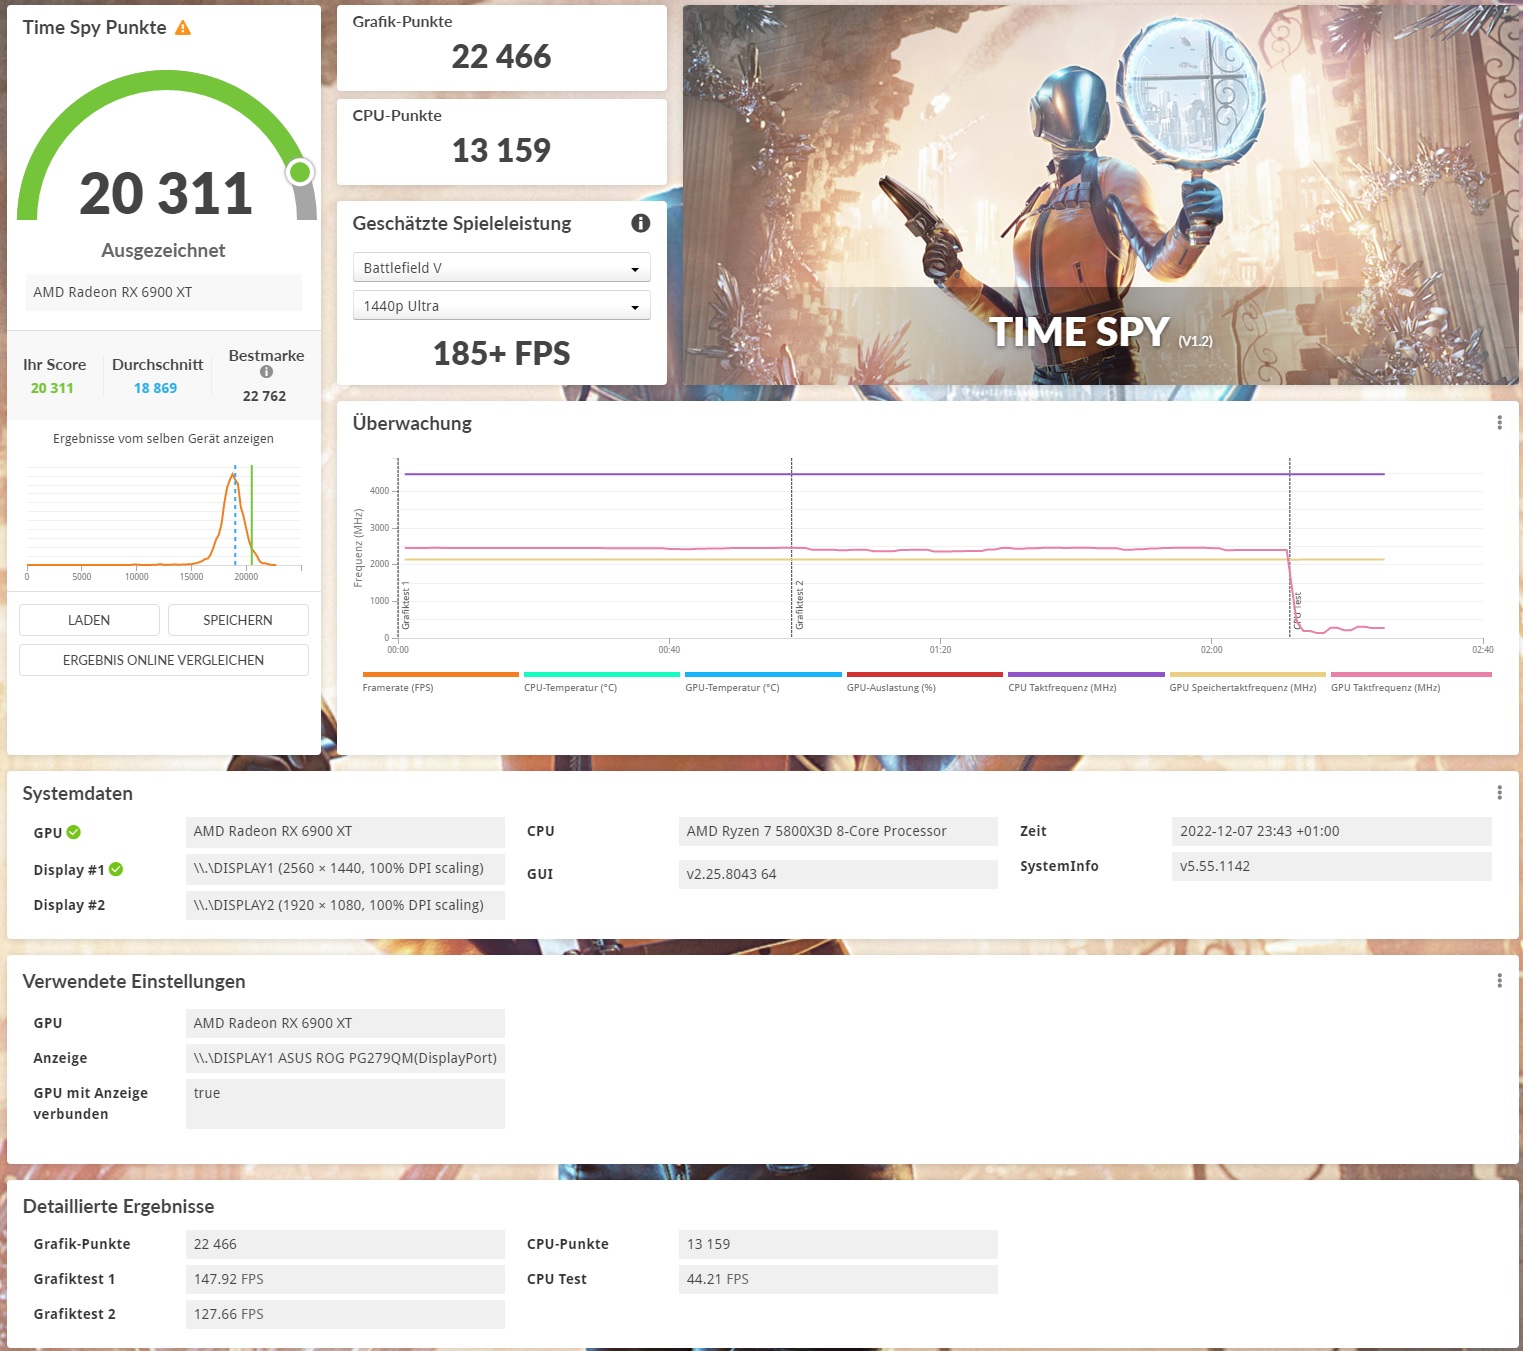Toggle GPU-Auslastung (%) legend entry
This screenshot has height=1351, width=1523.
pos(925,683)
